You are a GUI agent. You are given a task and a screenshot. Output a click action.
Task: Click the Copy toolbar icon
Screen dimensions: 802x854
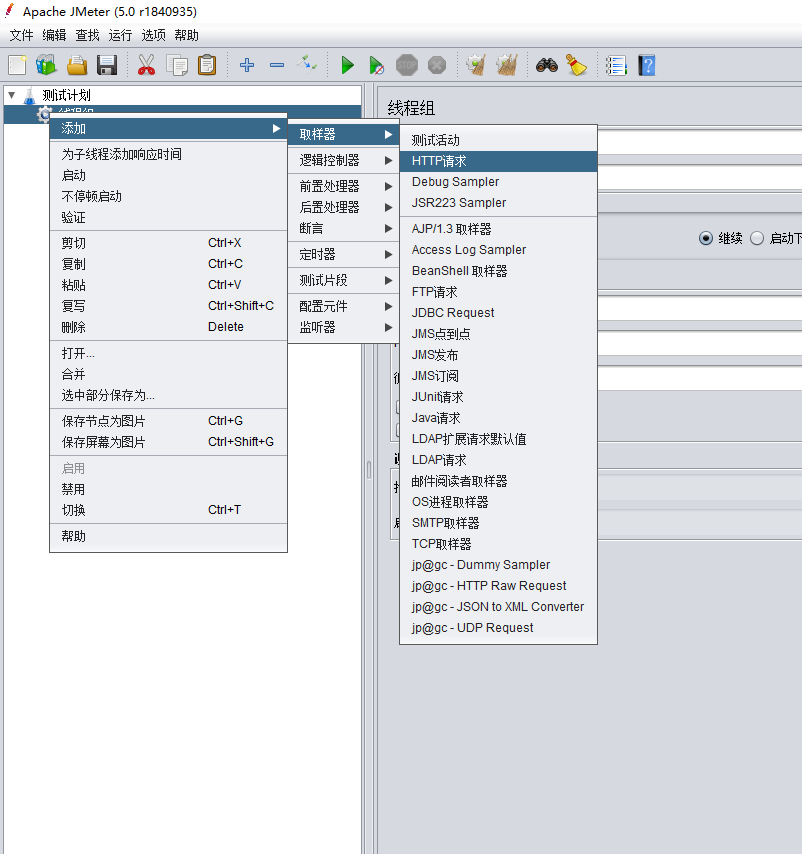176,65
